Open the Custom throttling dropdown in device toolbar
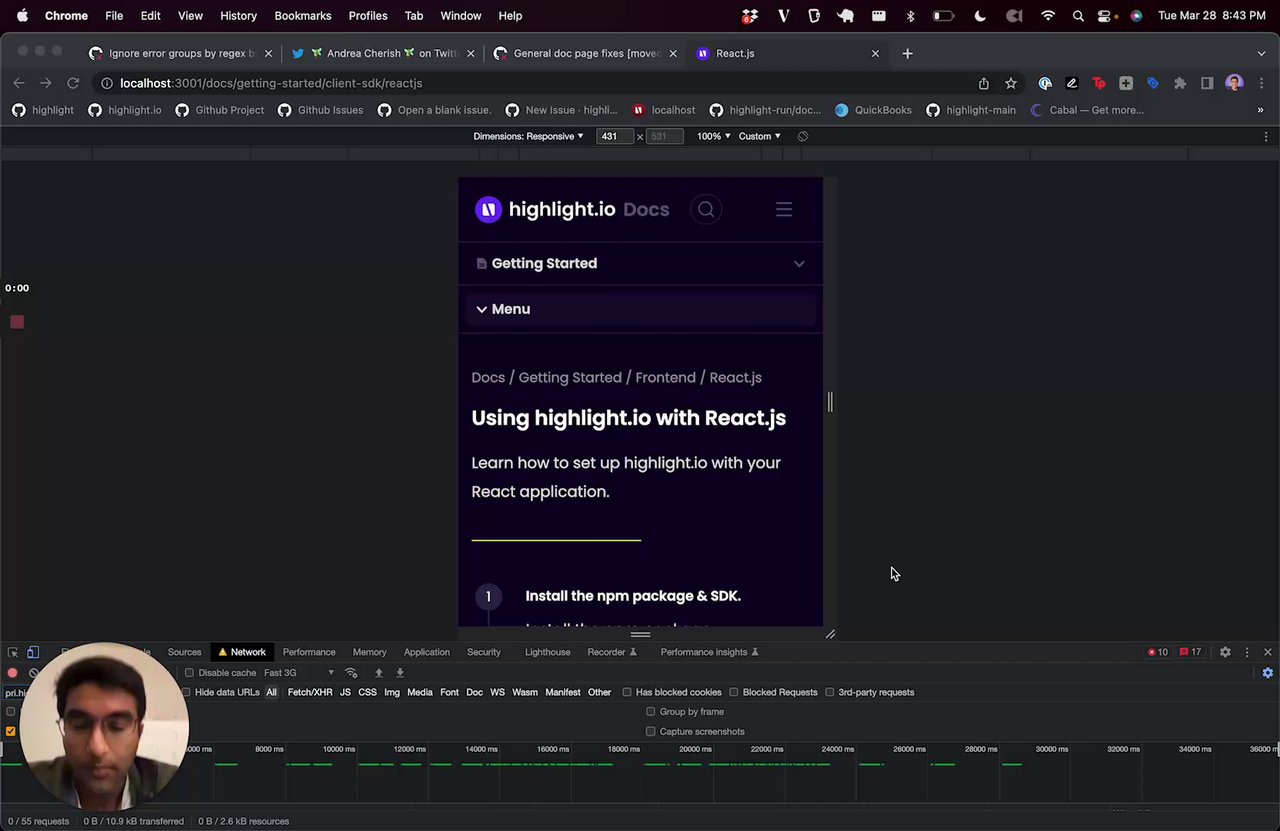This screenshot has width=1280, height=831. pos(760,136)
